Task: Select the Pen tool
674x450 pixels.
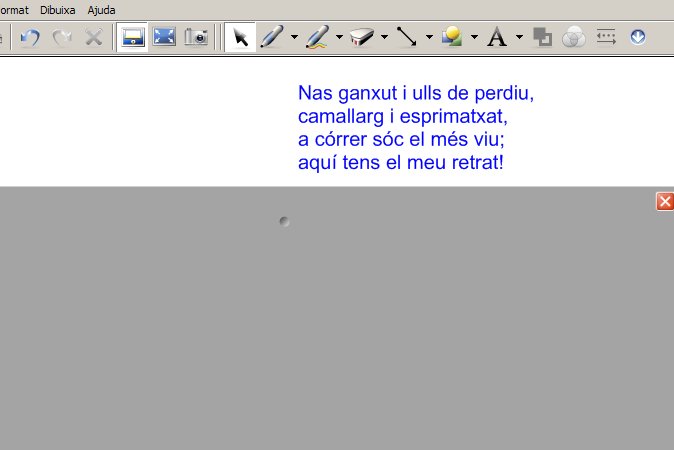Action: click(x=272, y=37)
